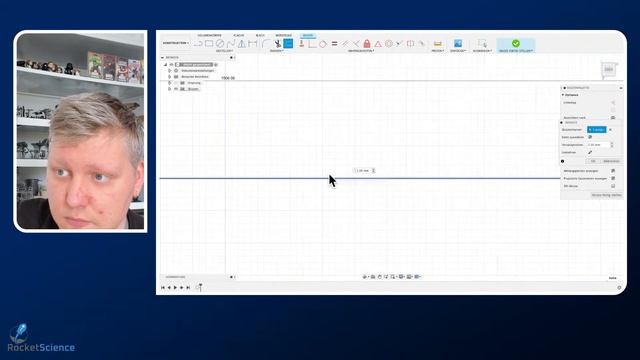The width and height of the screenshot is (640, 360).
Task: Switch to the Volumenkörper tab
Action: tap(209, 36)
